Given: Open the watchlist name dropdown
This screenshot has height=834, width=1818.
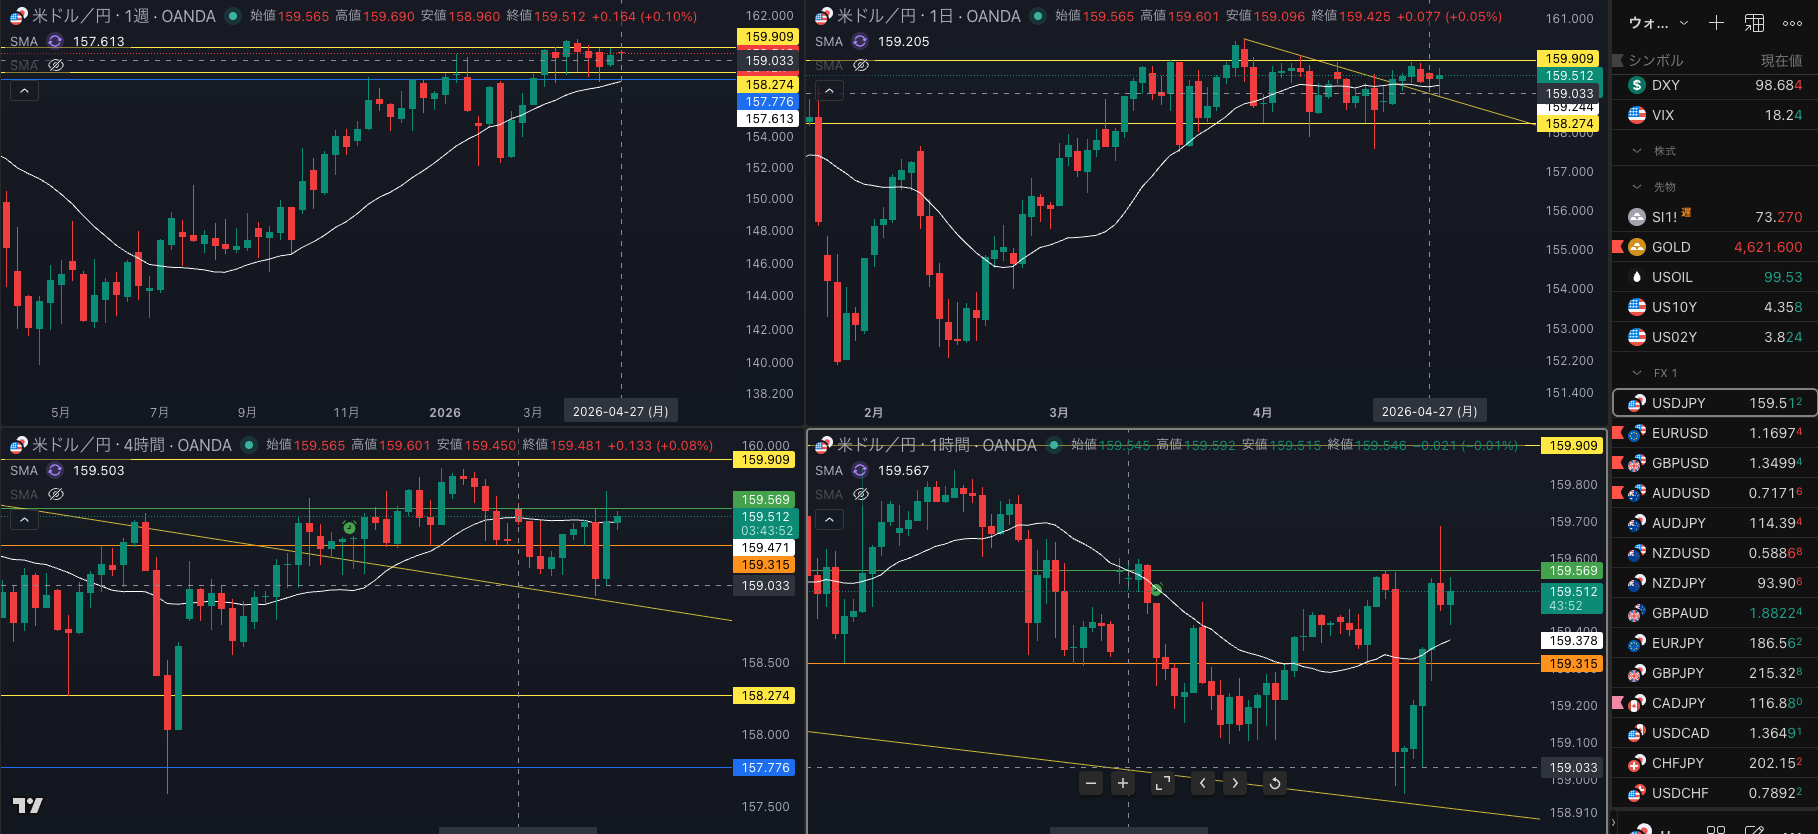Looking at the screenshot, I should 1659,22.
